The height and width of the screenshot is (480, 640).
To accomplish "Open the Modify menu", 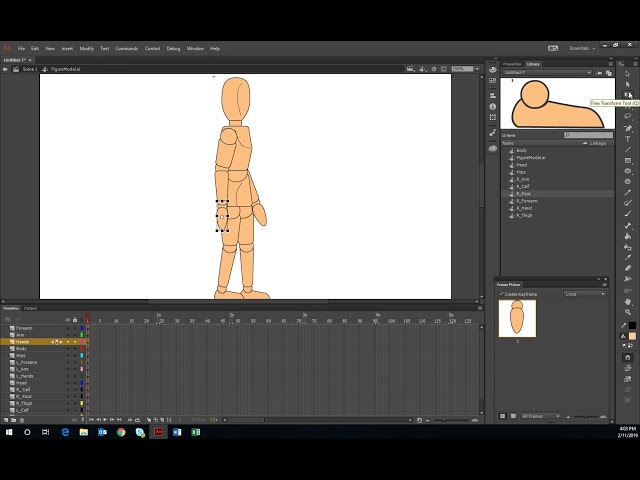I will [x=87, y=48].
